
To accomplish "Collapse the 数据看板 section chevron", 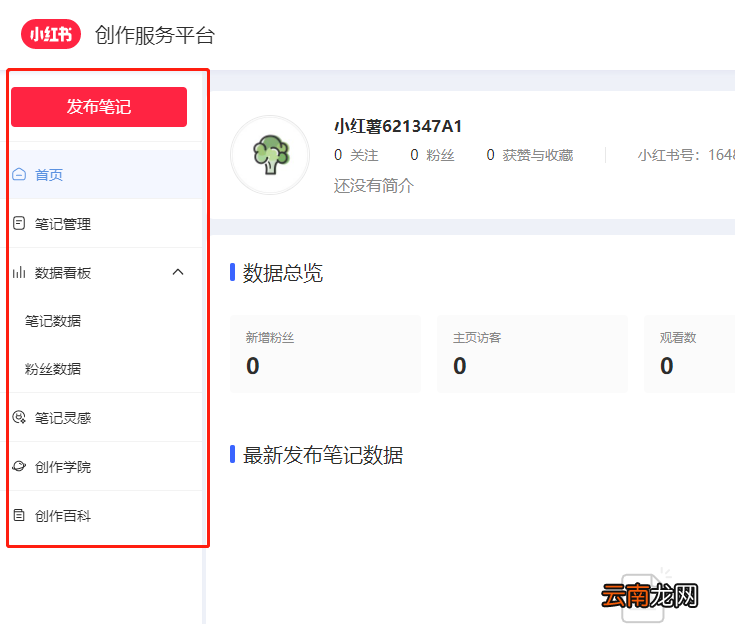I will pos(178,272).
